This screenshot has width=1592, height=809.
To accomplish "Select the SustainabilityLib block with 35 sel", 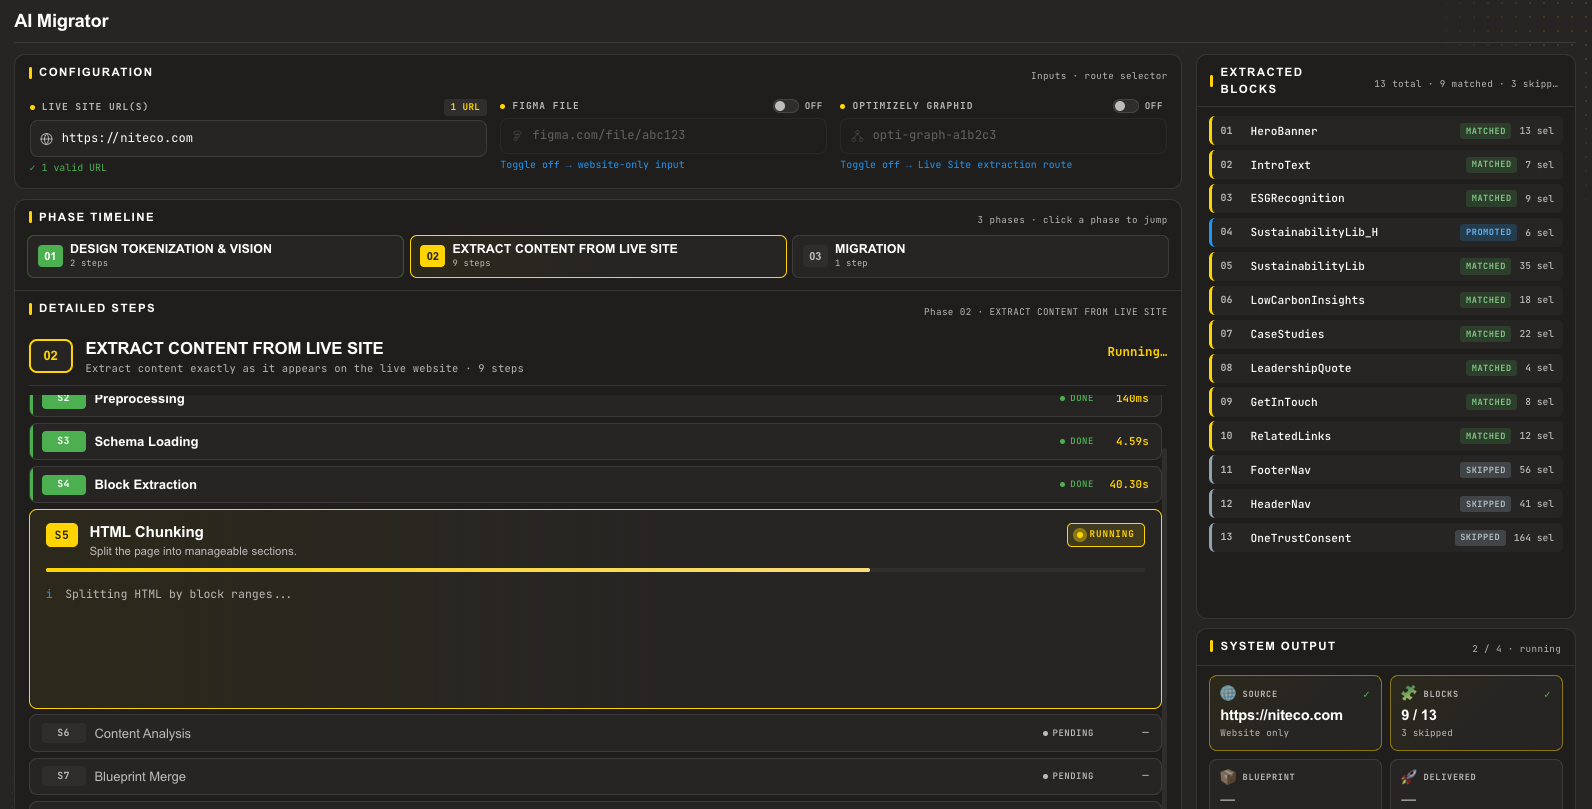I will tap(1385, 266).
